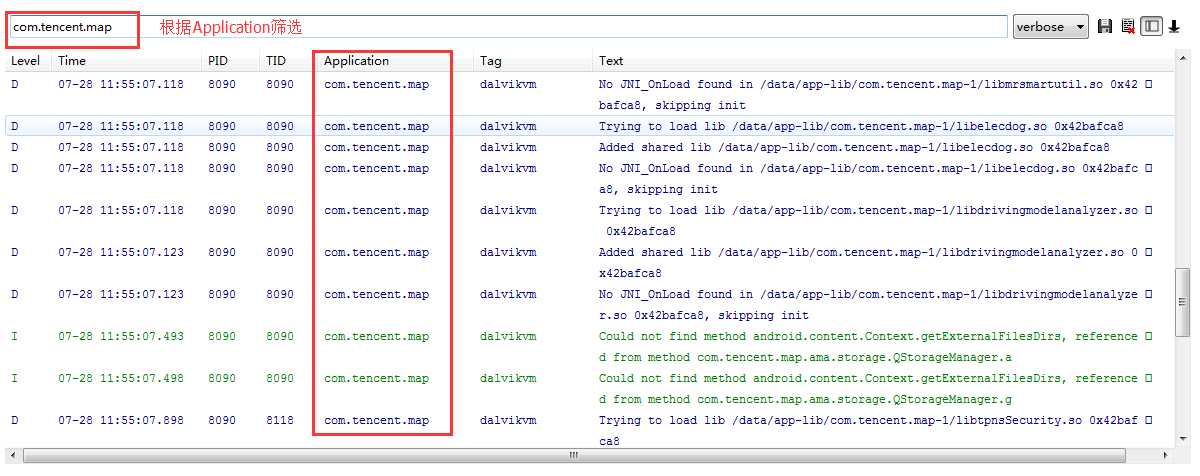Click the timestamp 07-28 11:55:07.498
1200x476 pixels.
(x=121, y=379)
